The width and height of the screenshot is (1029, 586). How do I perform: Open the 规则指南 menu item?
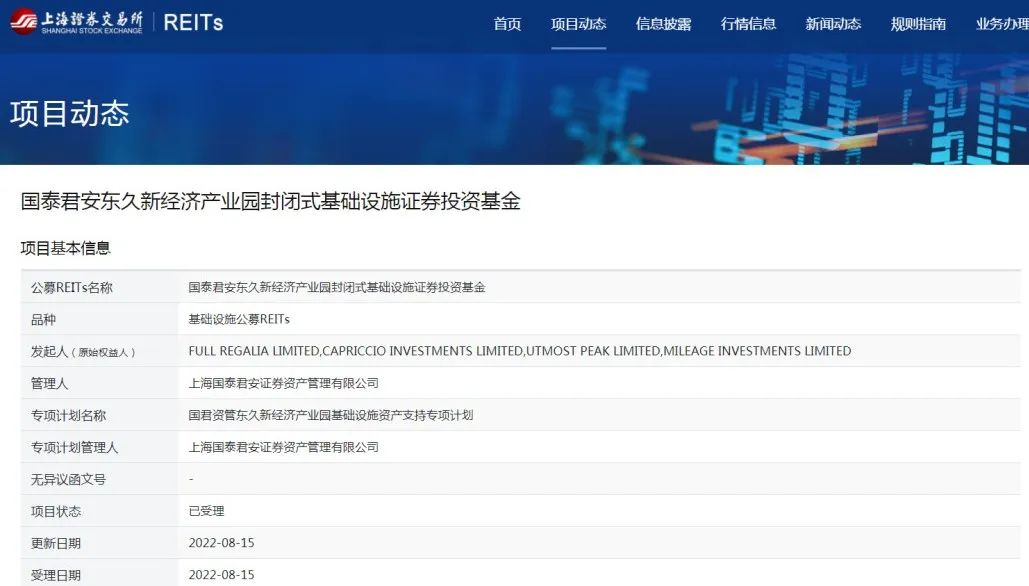918,24
